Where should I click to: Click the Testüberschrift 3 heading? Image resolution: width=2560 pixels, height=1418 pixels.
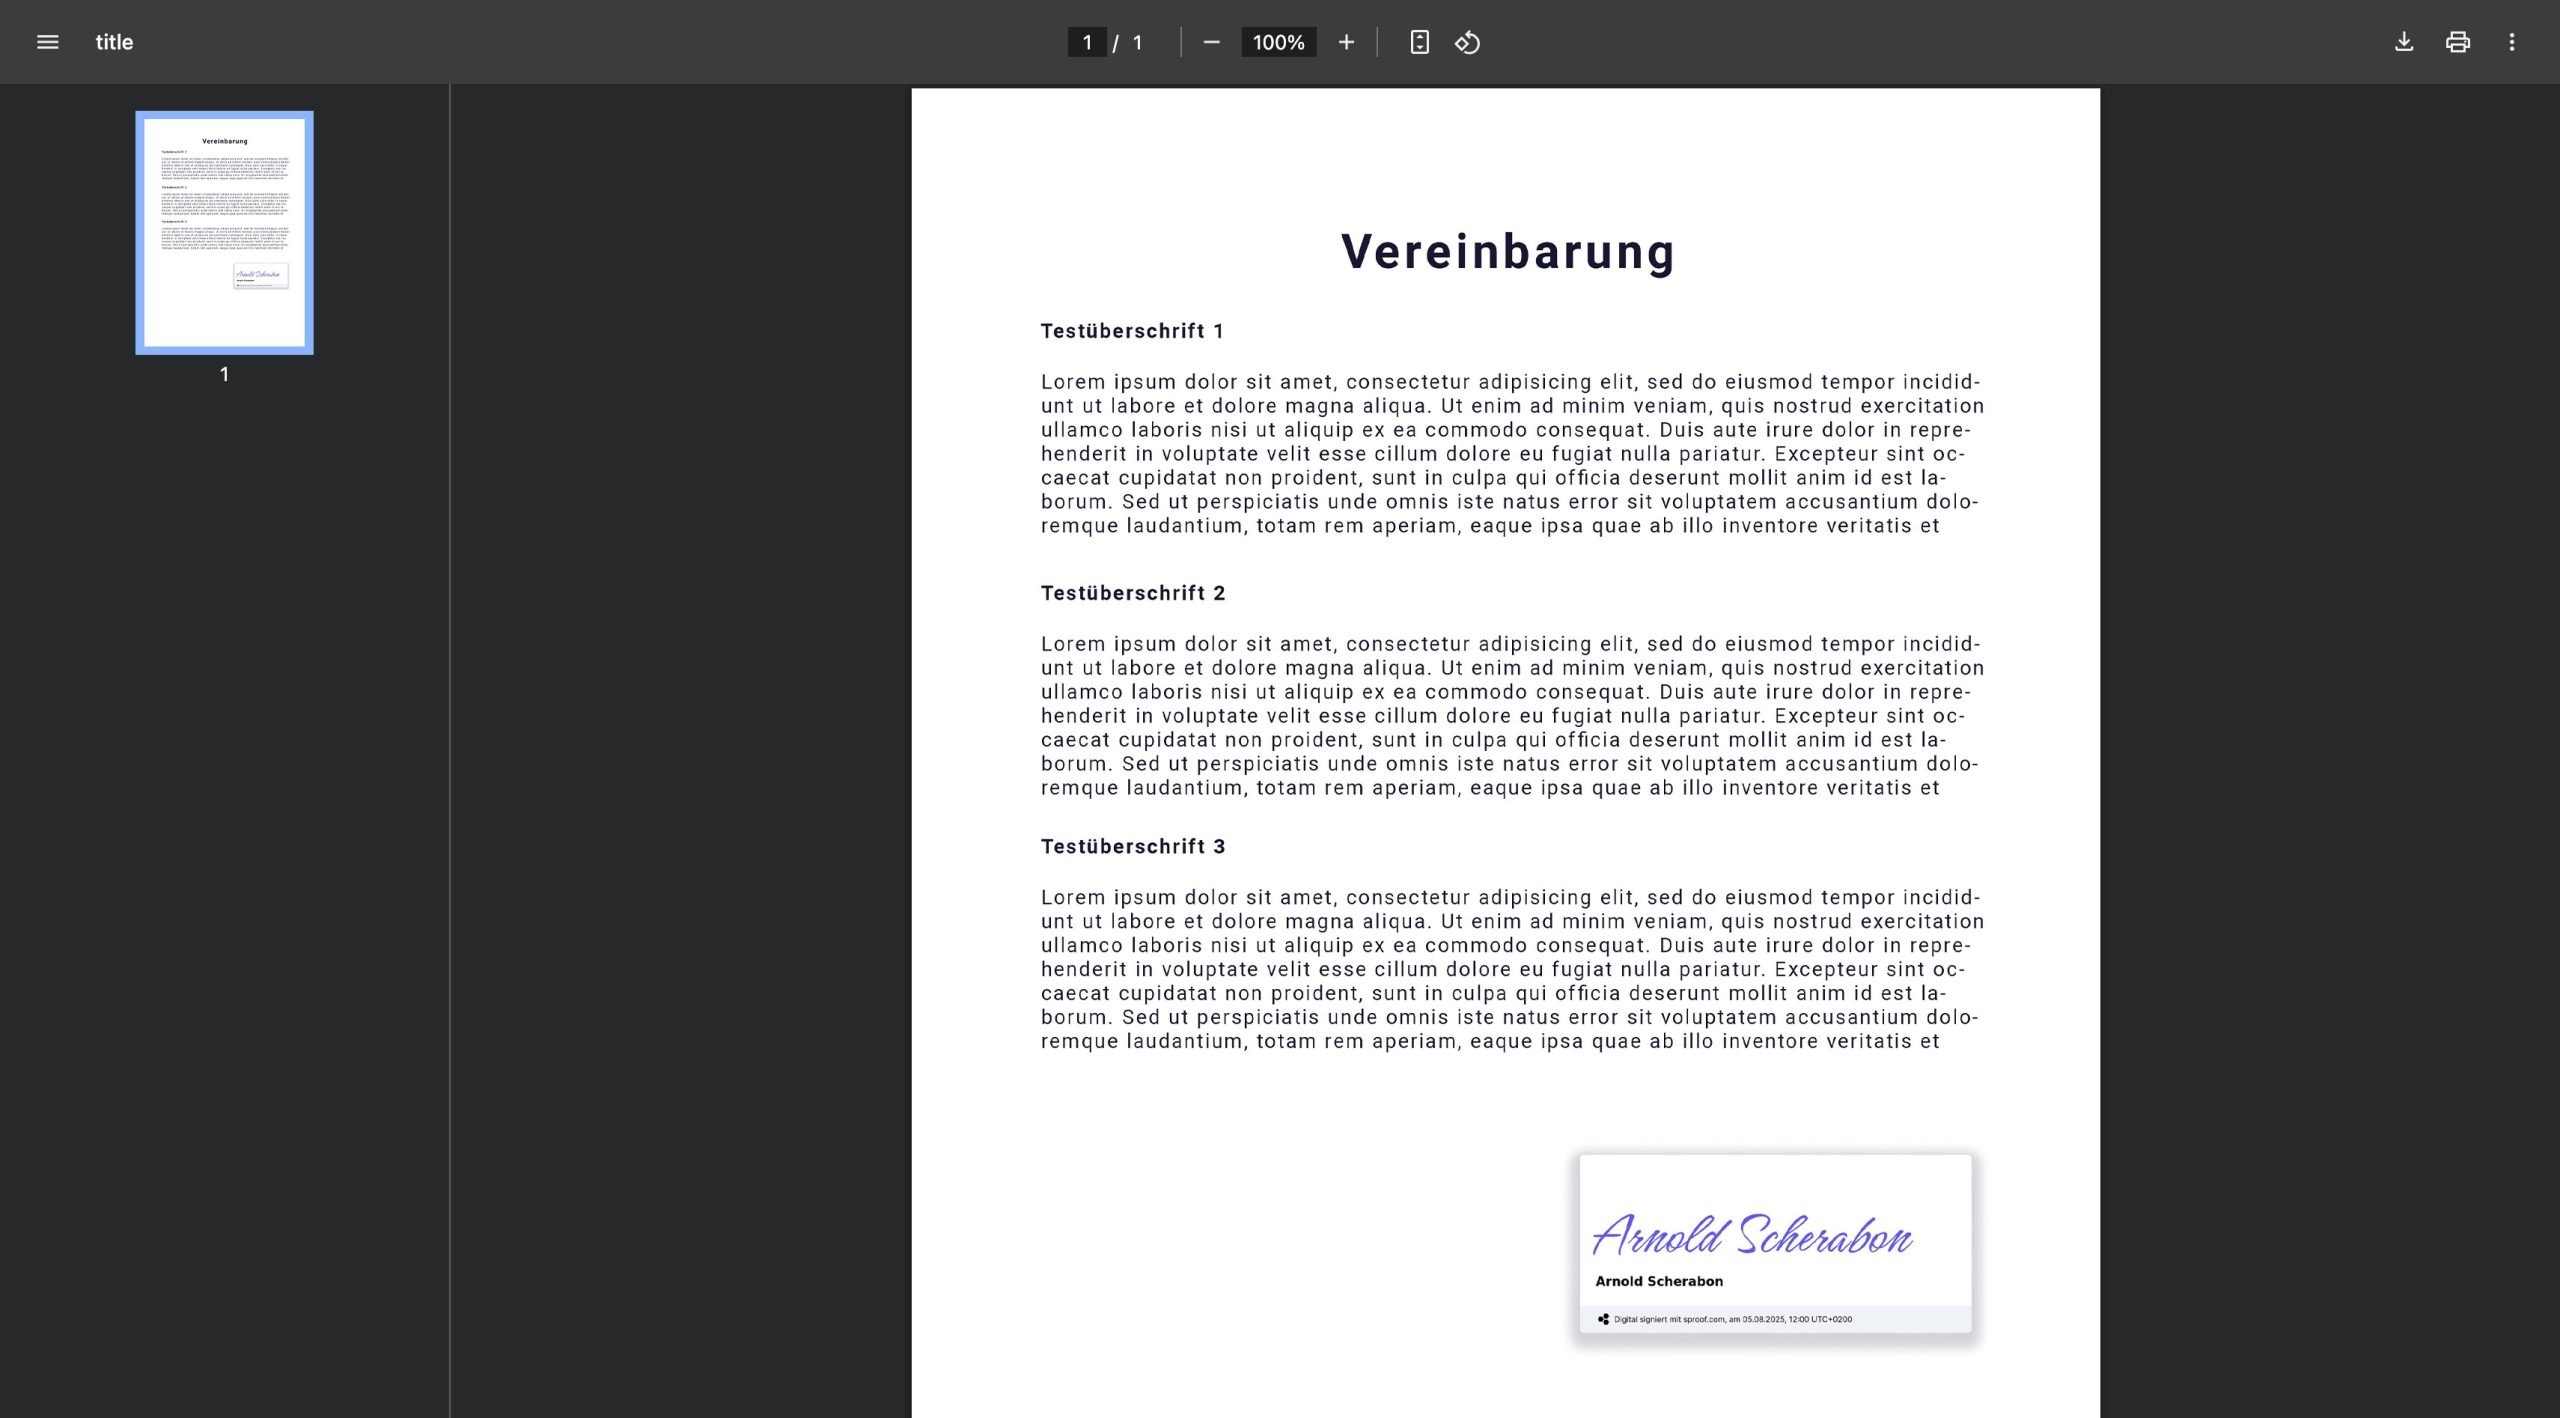pyautogui.click(x=1133, y=846)
